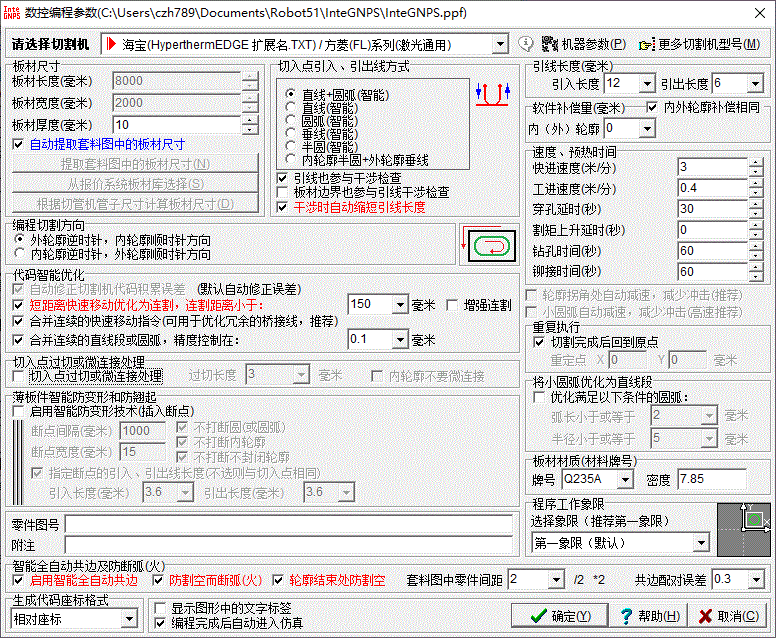This screenshot has width=776, height=638.
Task: Toggle 自动提取套料图中的板材尺寸 checkbox
Action: (18, 144)
